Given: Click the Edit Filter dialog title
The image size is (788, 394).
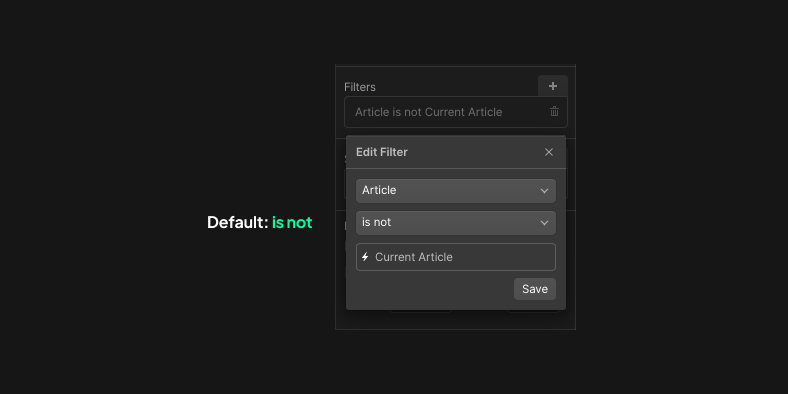Looking at the screenshot, I should [382, 152].
